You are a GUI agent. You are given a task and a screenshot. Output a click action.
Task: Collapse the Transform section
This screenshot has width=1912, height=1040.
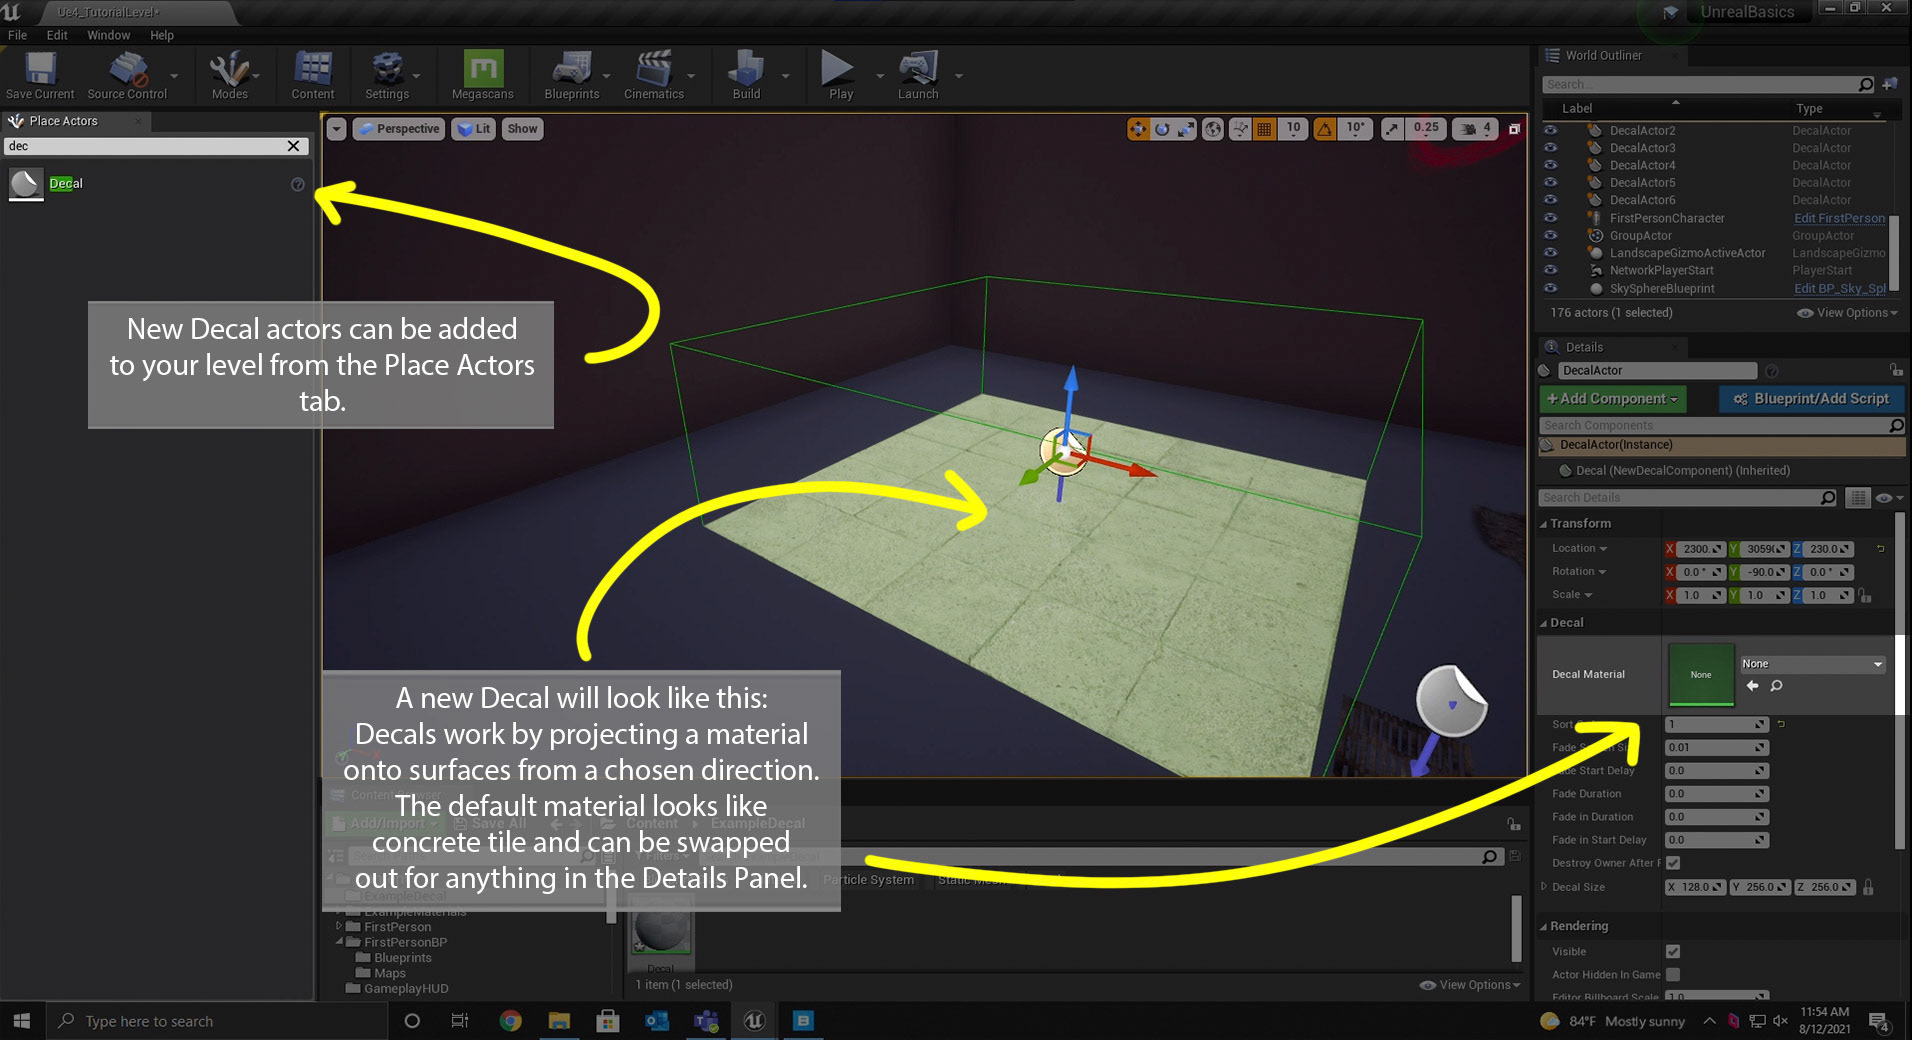point(1543,524)
